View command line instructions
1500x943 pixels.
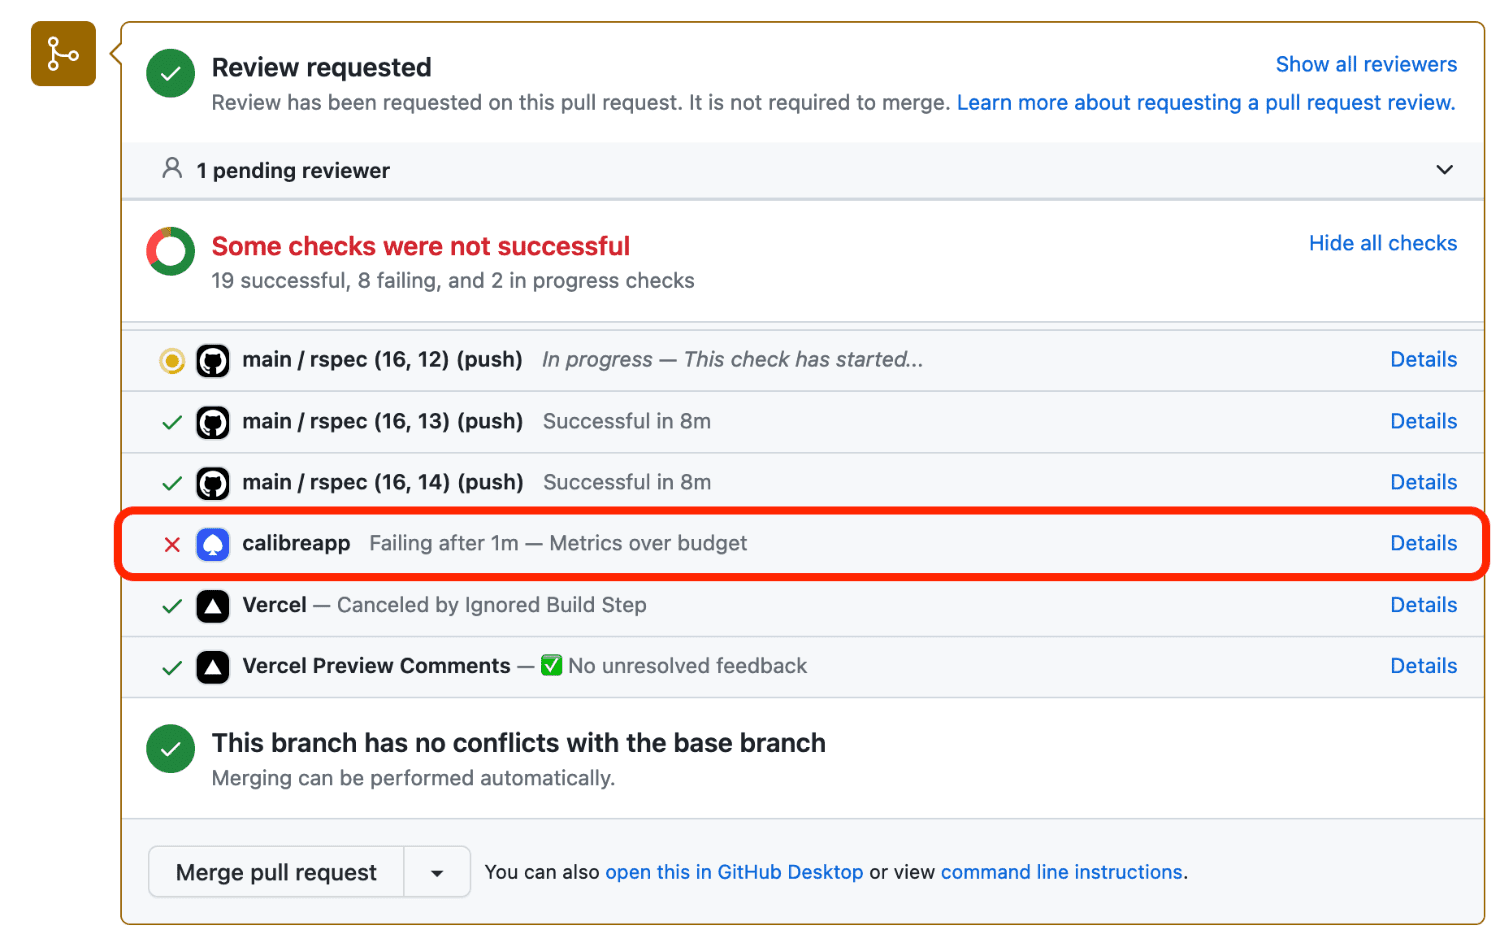1061,871
